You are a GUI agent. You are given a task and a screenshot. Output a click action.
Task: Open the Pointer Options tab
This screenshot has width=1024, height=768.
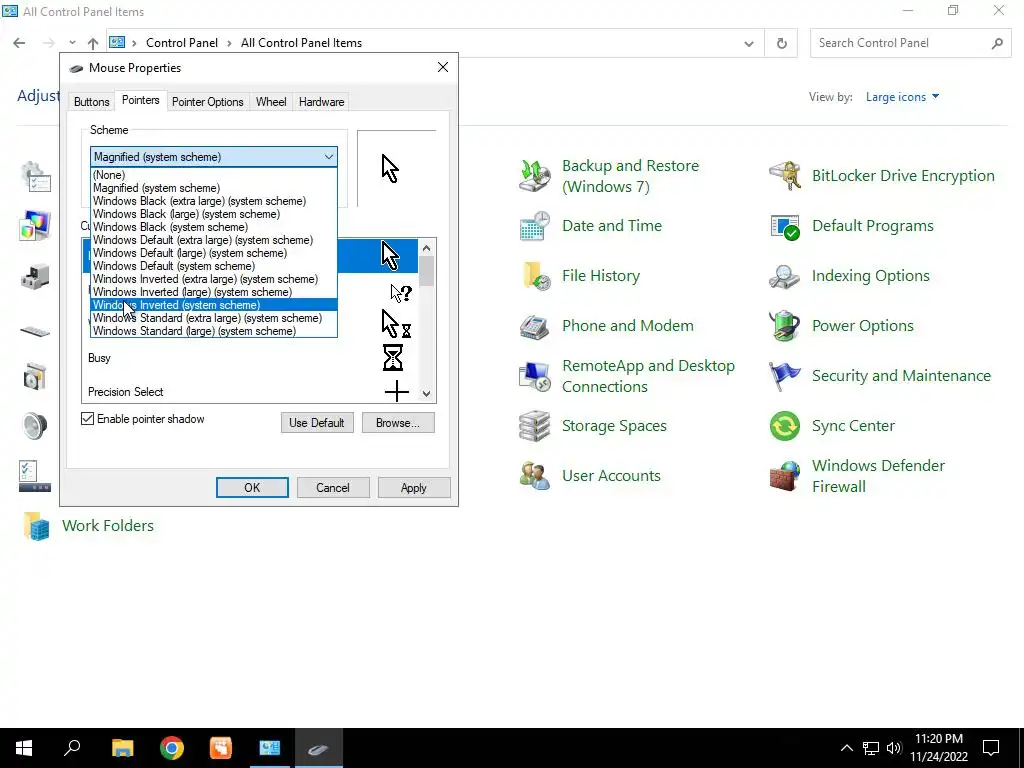click(208, 102)
